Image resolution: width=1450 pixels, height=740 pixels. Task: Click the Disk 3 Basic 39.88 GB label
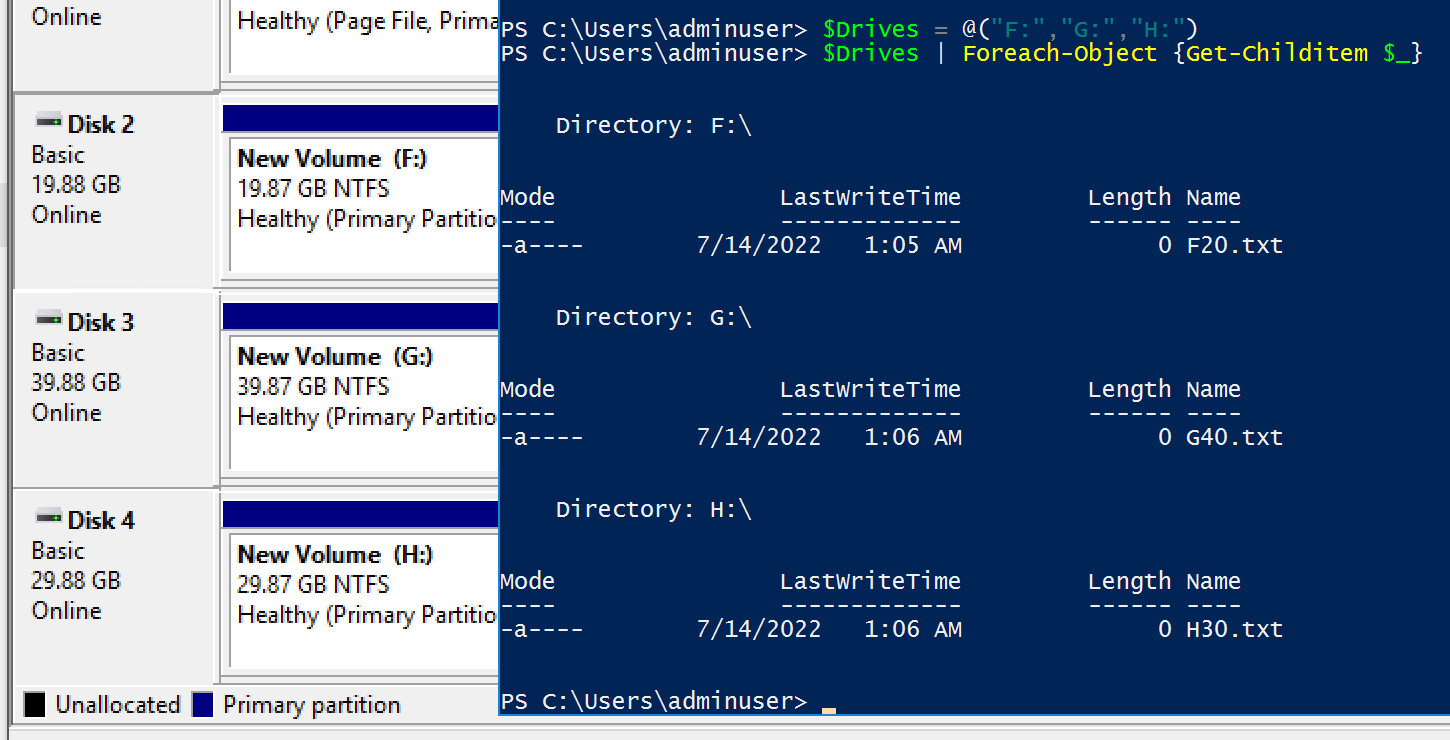pos(76,368)
